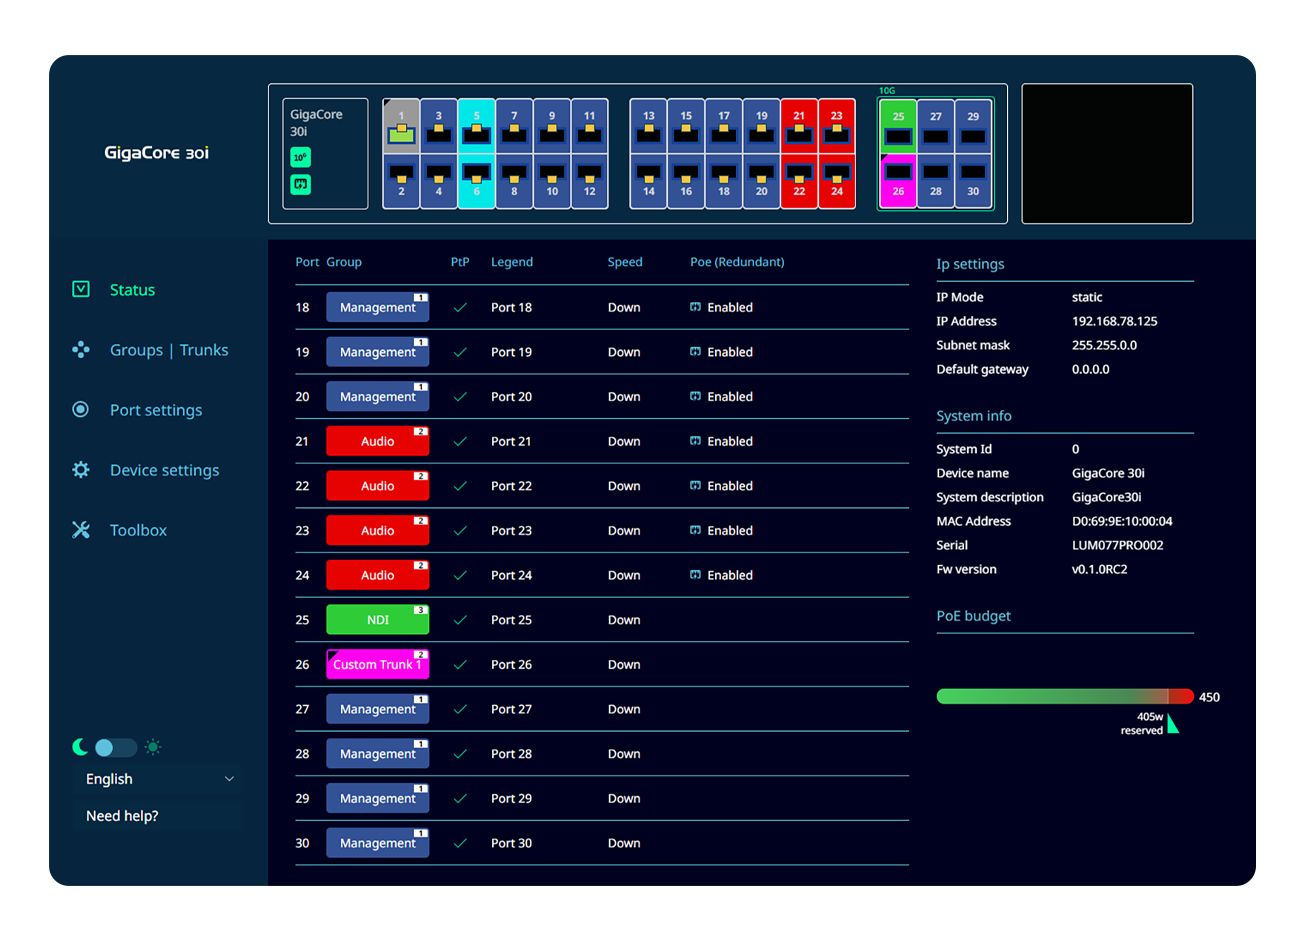The width and height of the screenshot is (1300, 943).
Task: Click the black display panel beside ports
Action: [x=1107, y=153]
